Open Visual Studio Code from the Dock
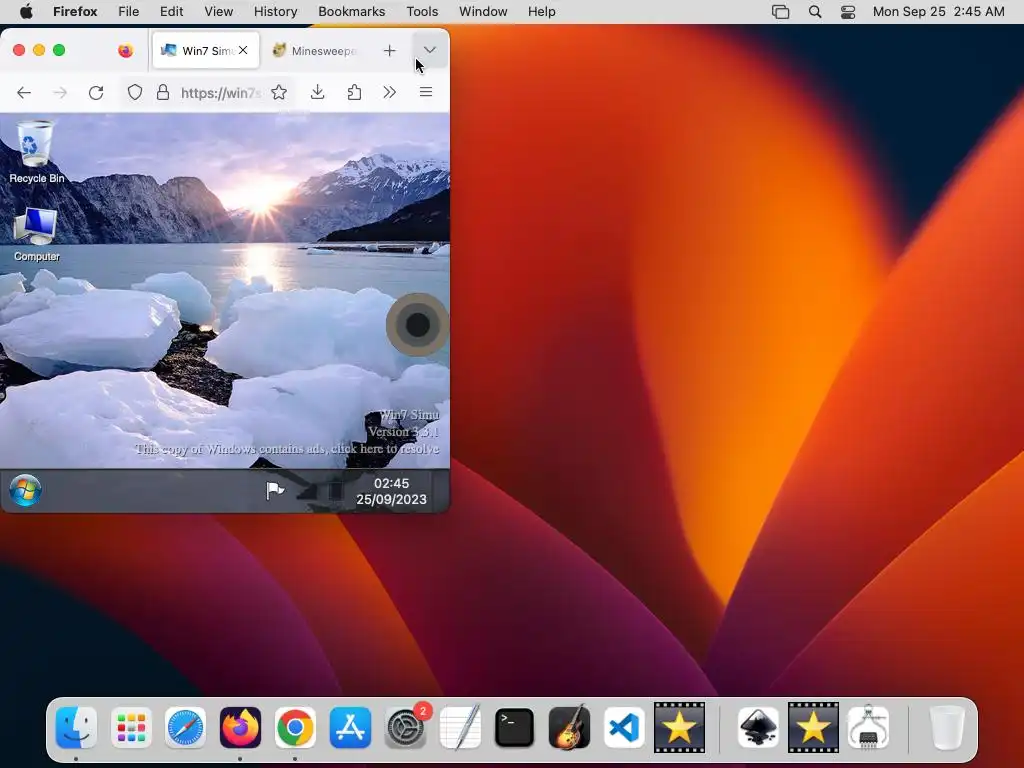1024x768 pixels. click(624, 728)
